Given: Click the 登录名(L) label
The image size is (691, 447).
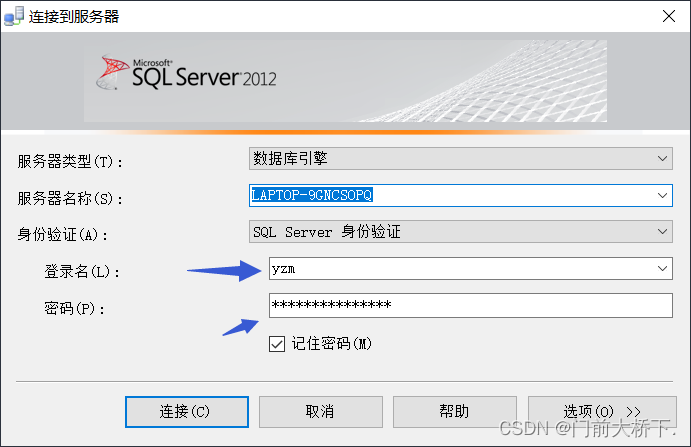Looking at the screenshot, I should [x=82, y=271].
